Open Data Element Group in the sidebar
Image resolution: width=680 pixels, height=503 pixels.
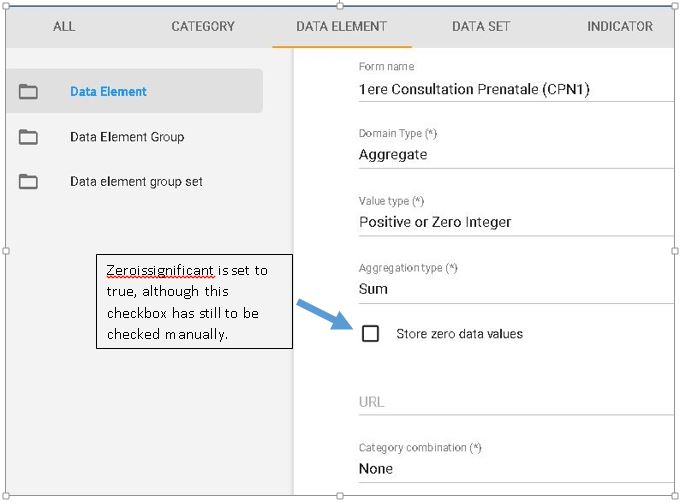(127, 137)
